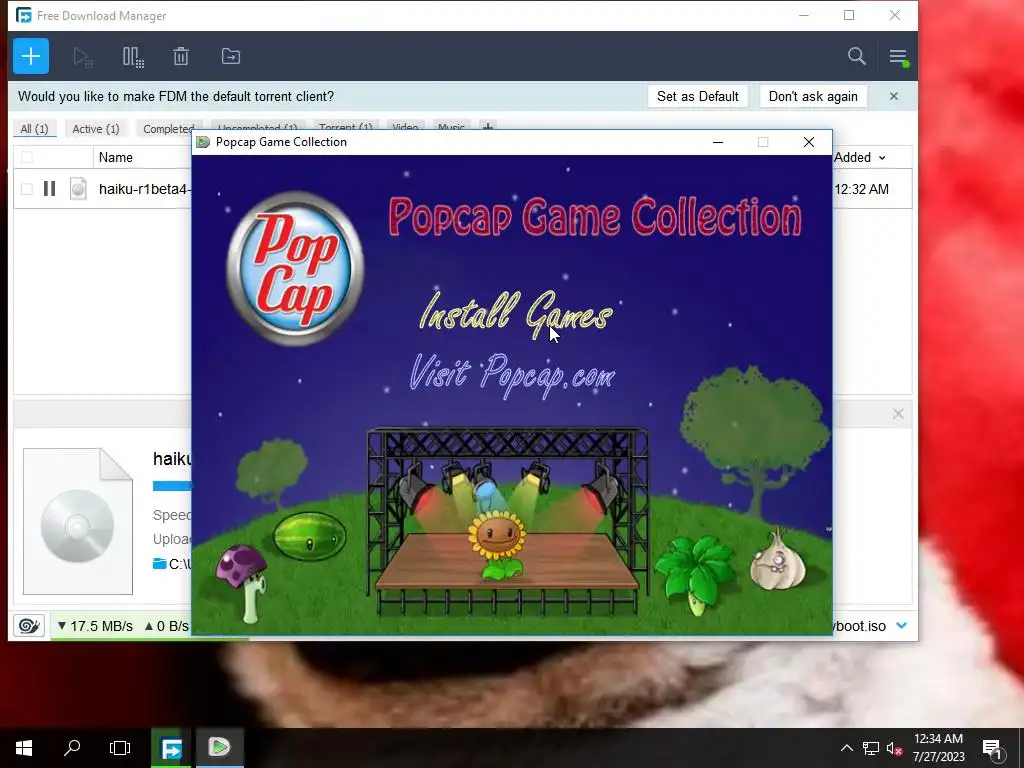The image size is (1024, 768).
Task: Switch to the Active (1) filter tab
Action: click(96, 129)
